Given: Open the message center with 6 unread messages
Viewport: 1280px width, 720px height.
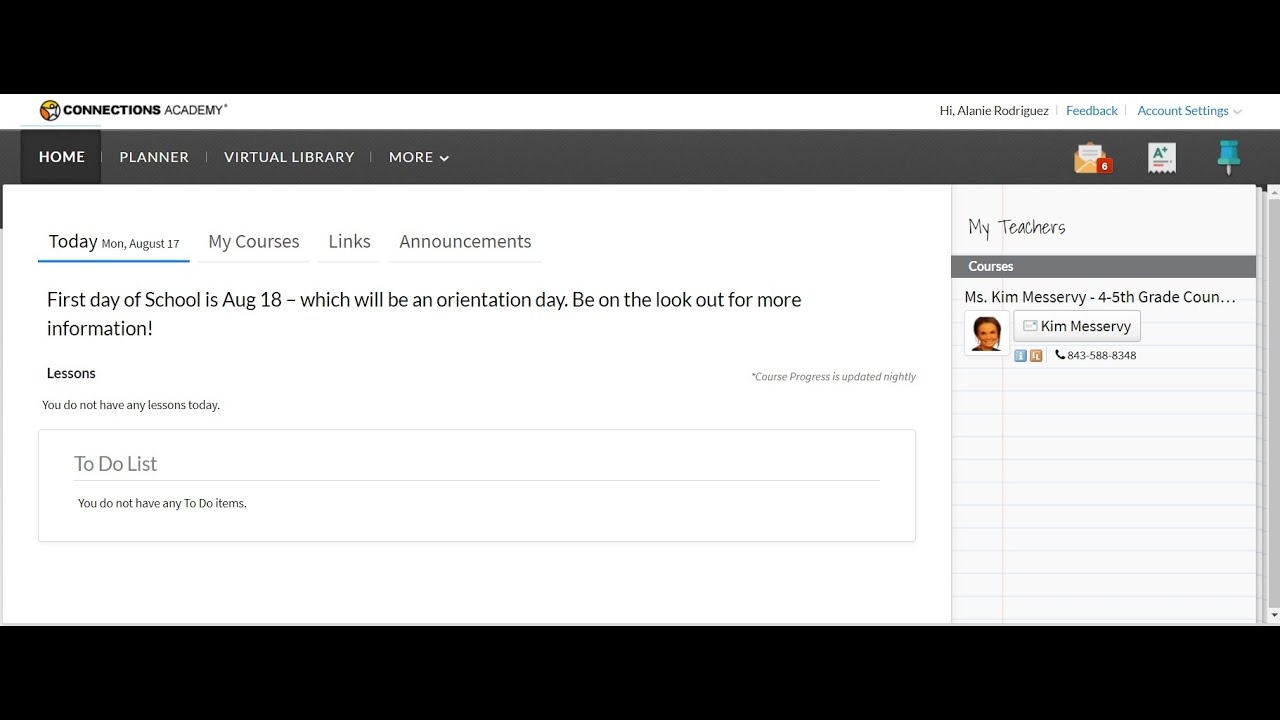Looking at the screenshot, I should (1091, 157).
